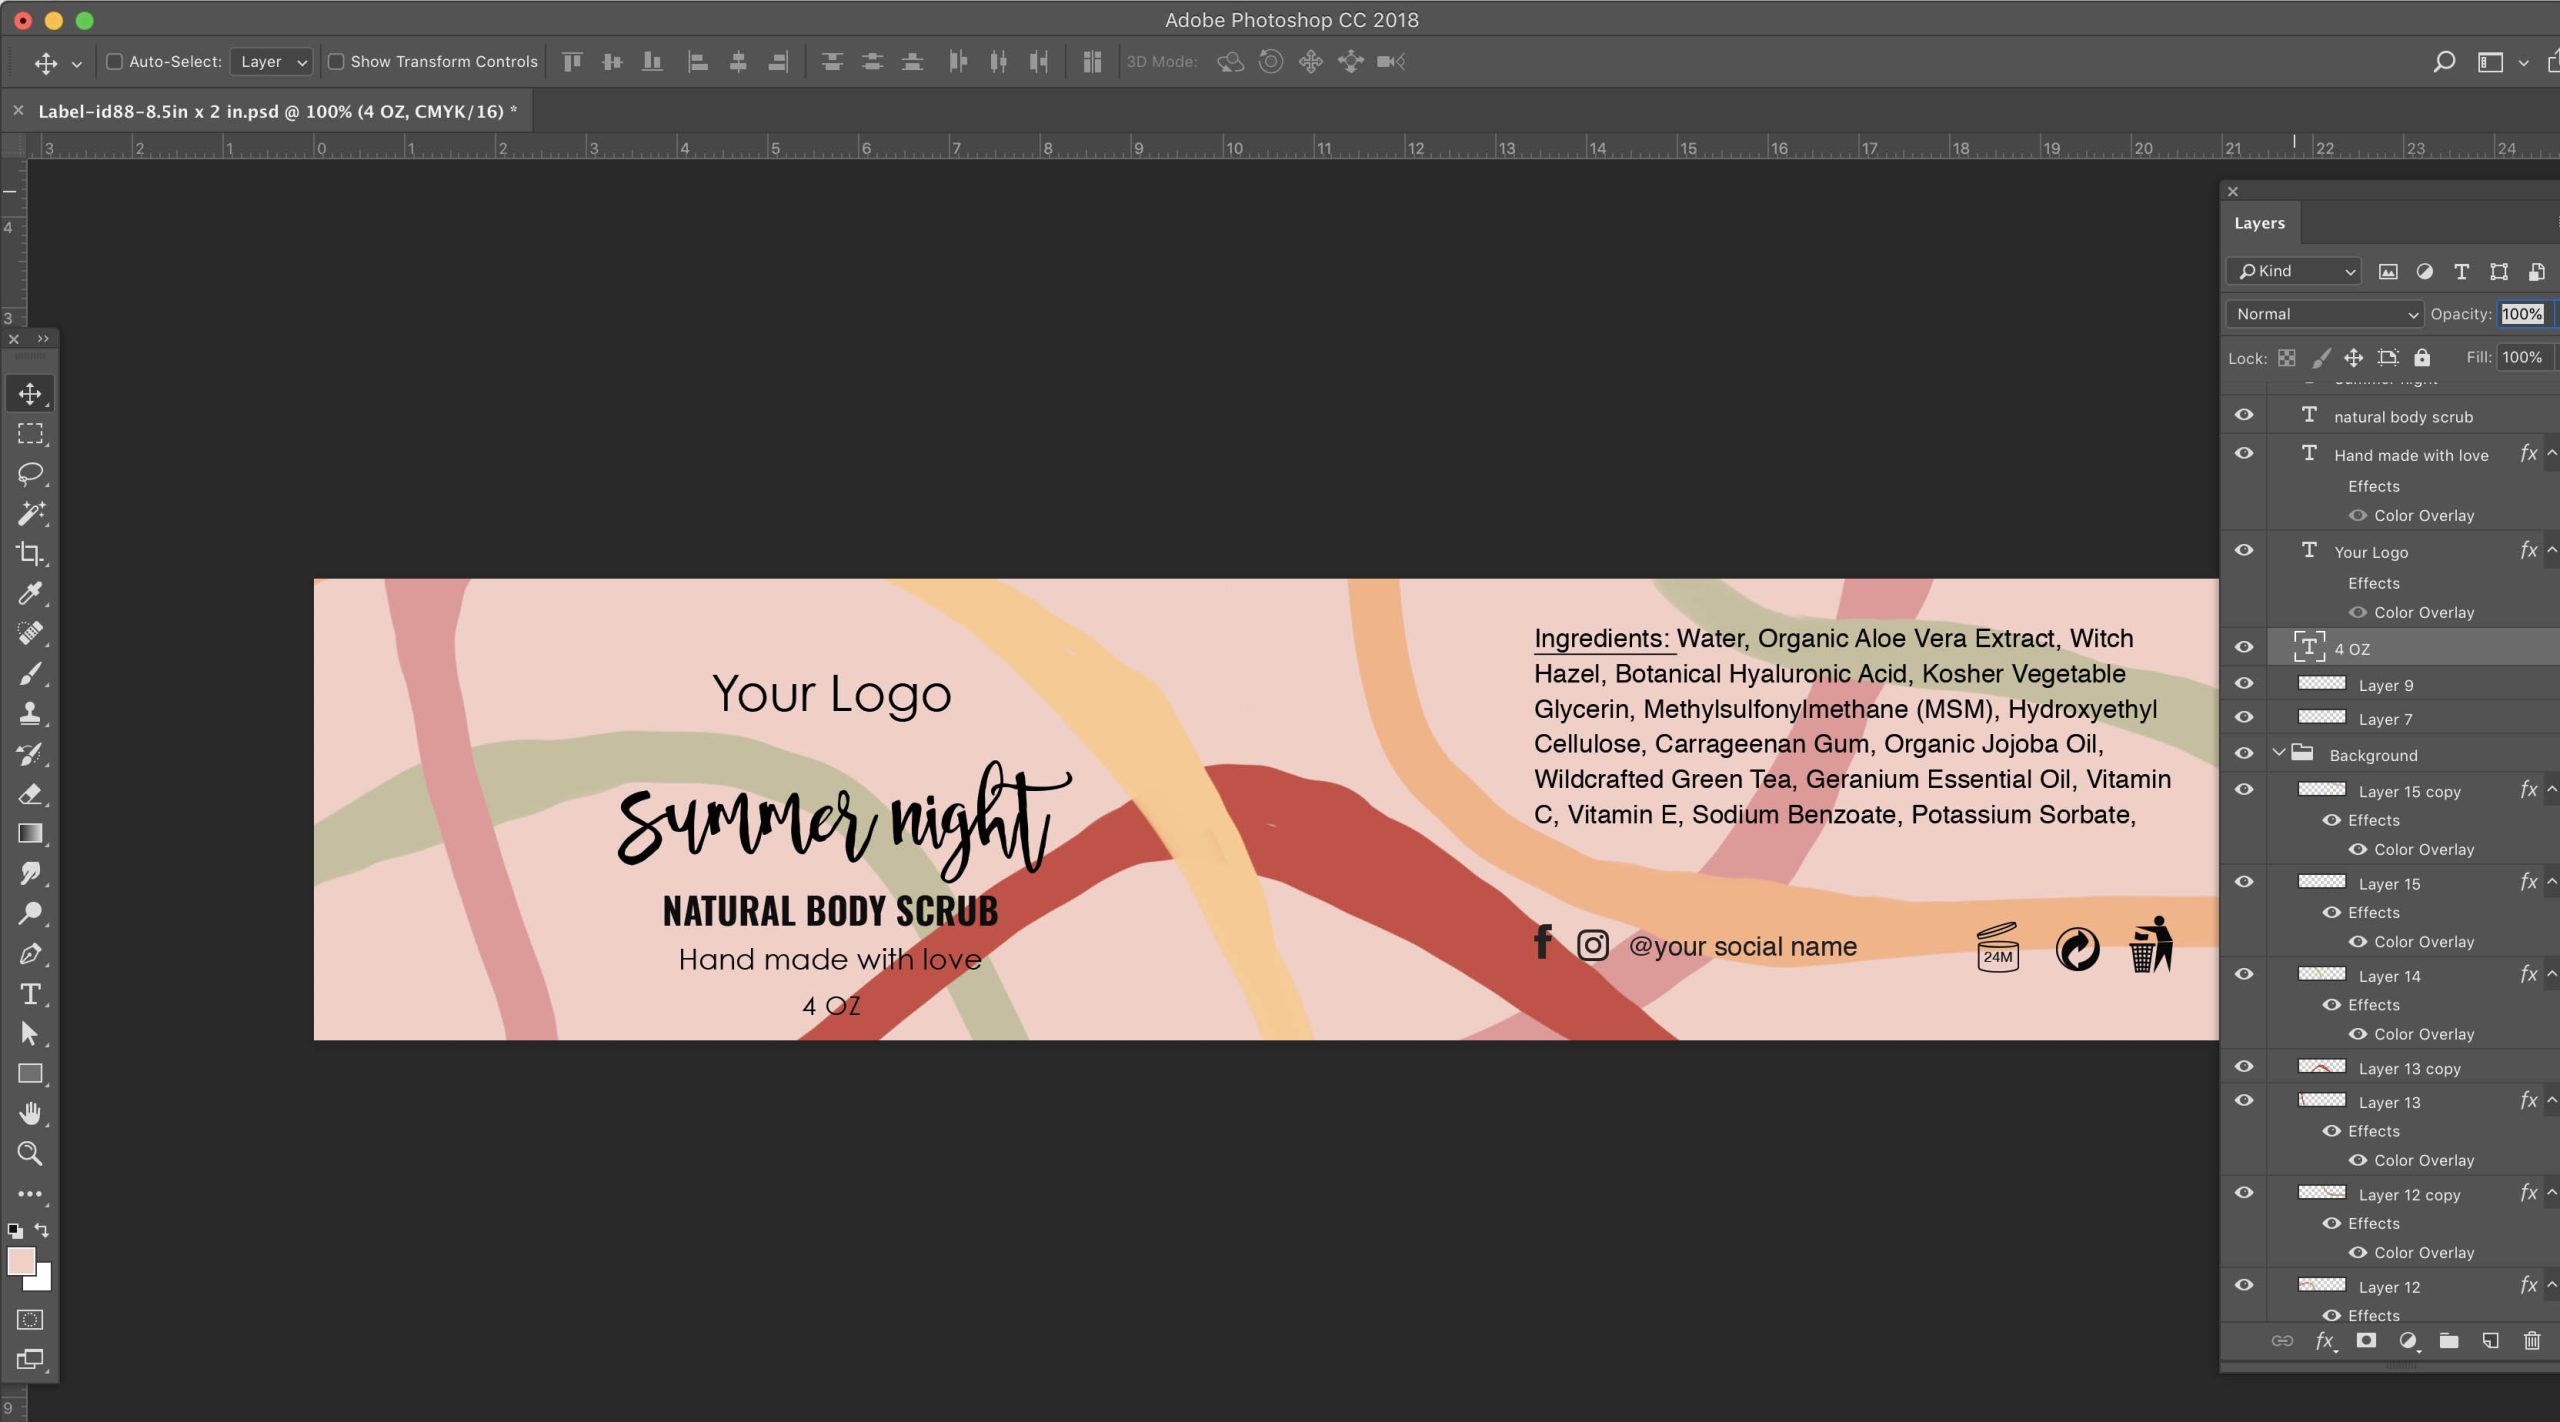Open the Normal blend mode dropdown
Screen dimensions: 2560x1422
[x=2325, y=314]
